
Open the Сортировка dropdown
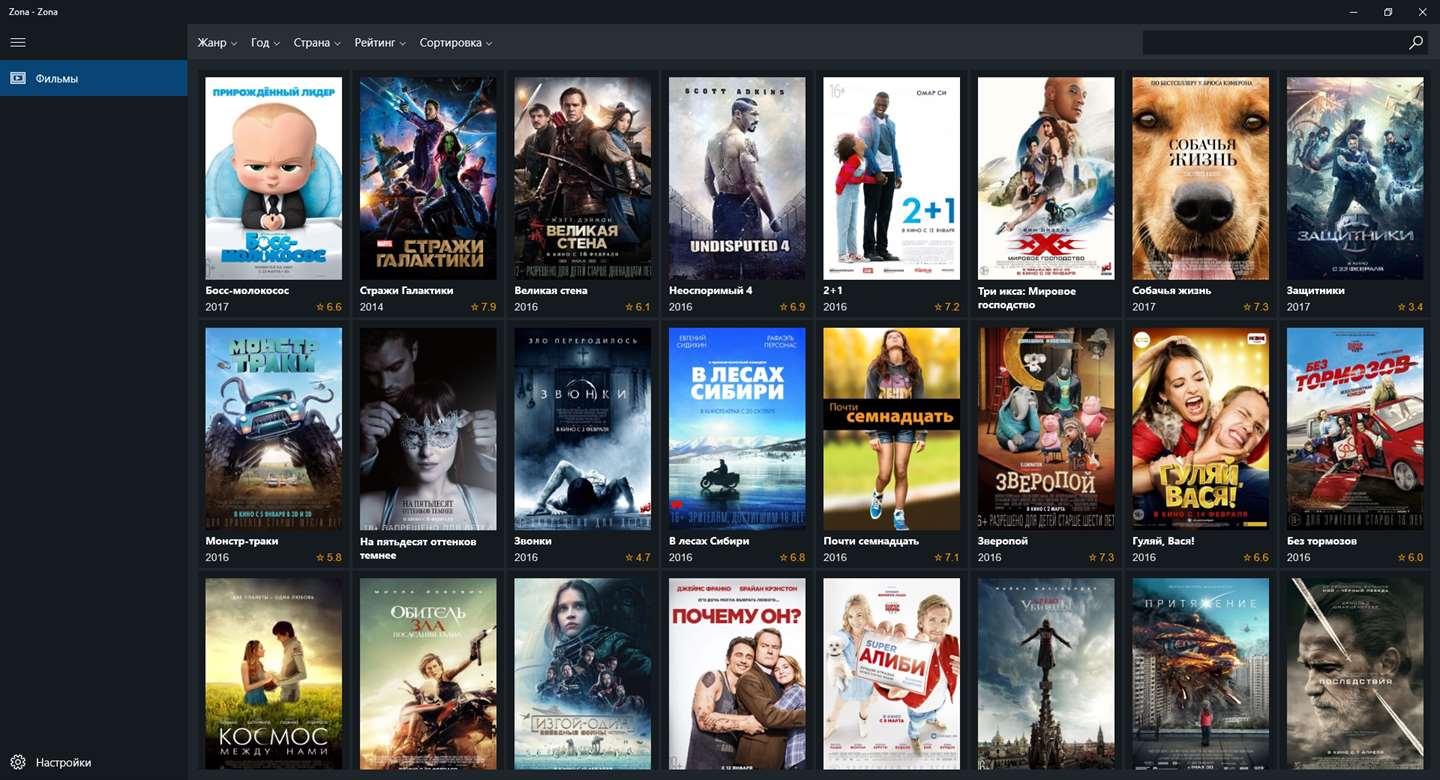(x=456, y=43)
